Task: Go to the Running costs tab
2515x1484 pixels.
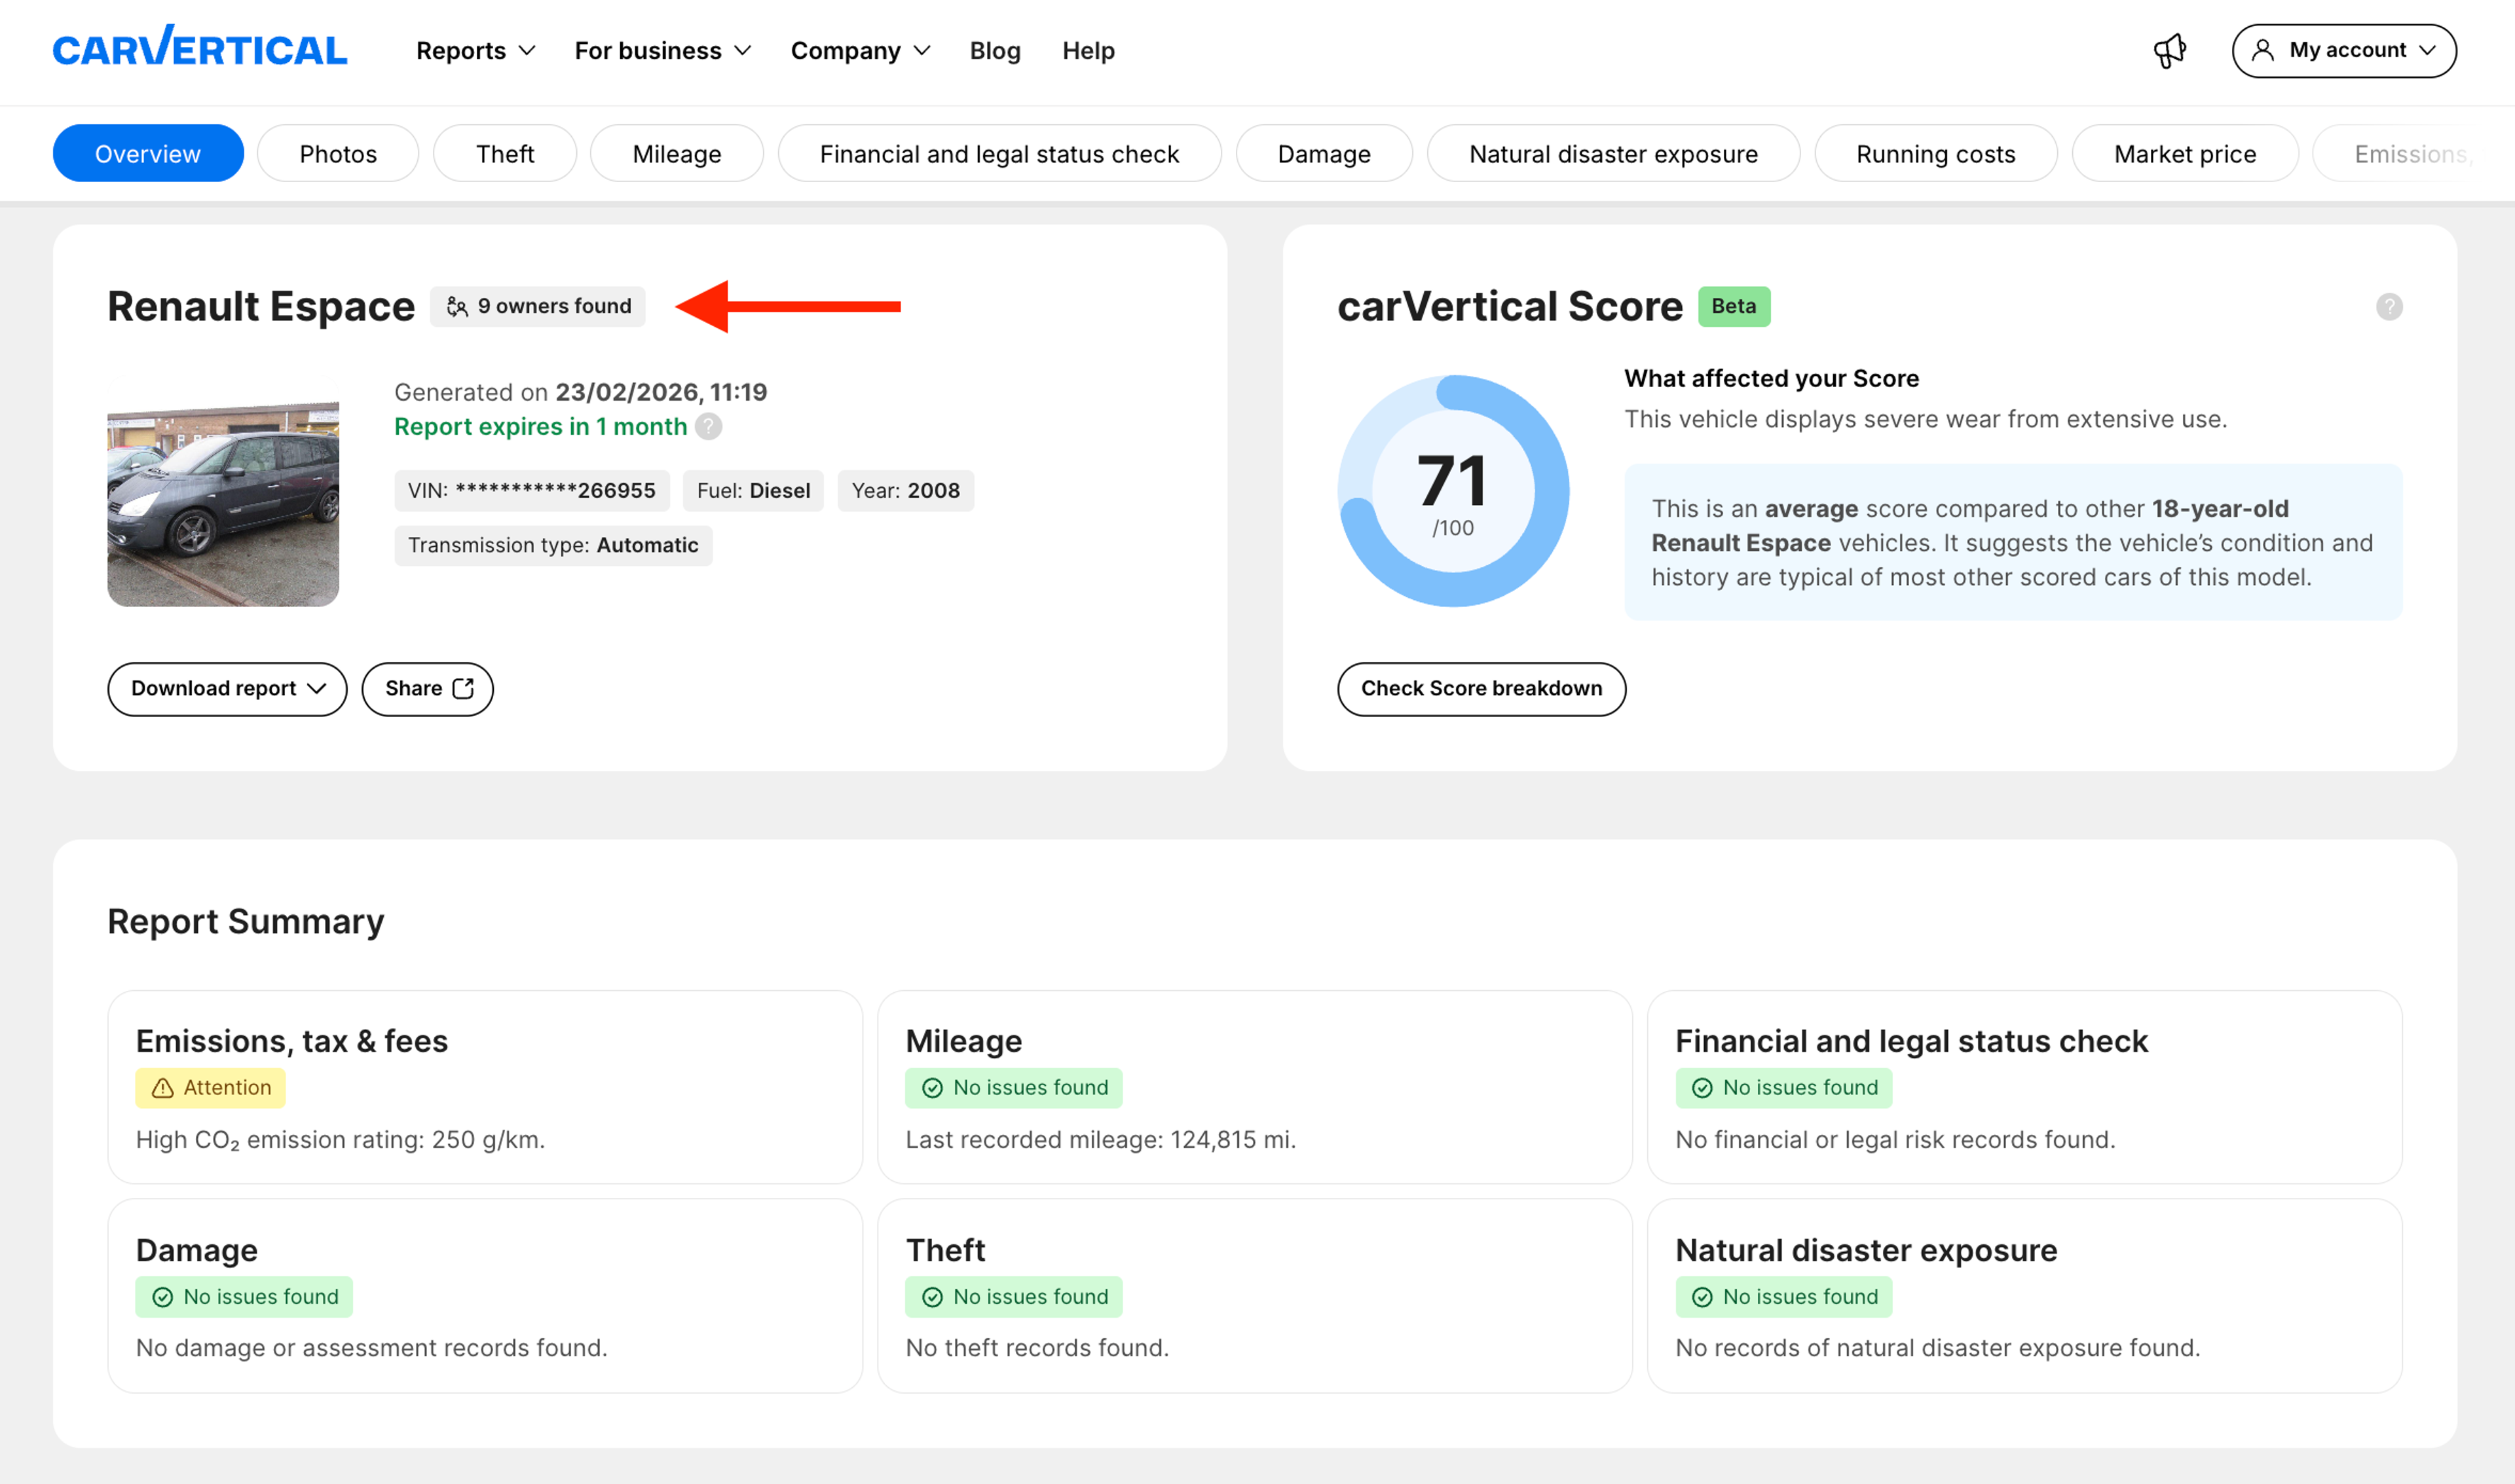Action: tap(1935, 154)
